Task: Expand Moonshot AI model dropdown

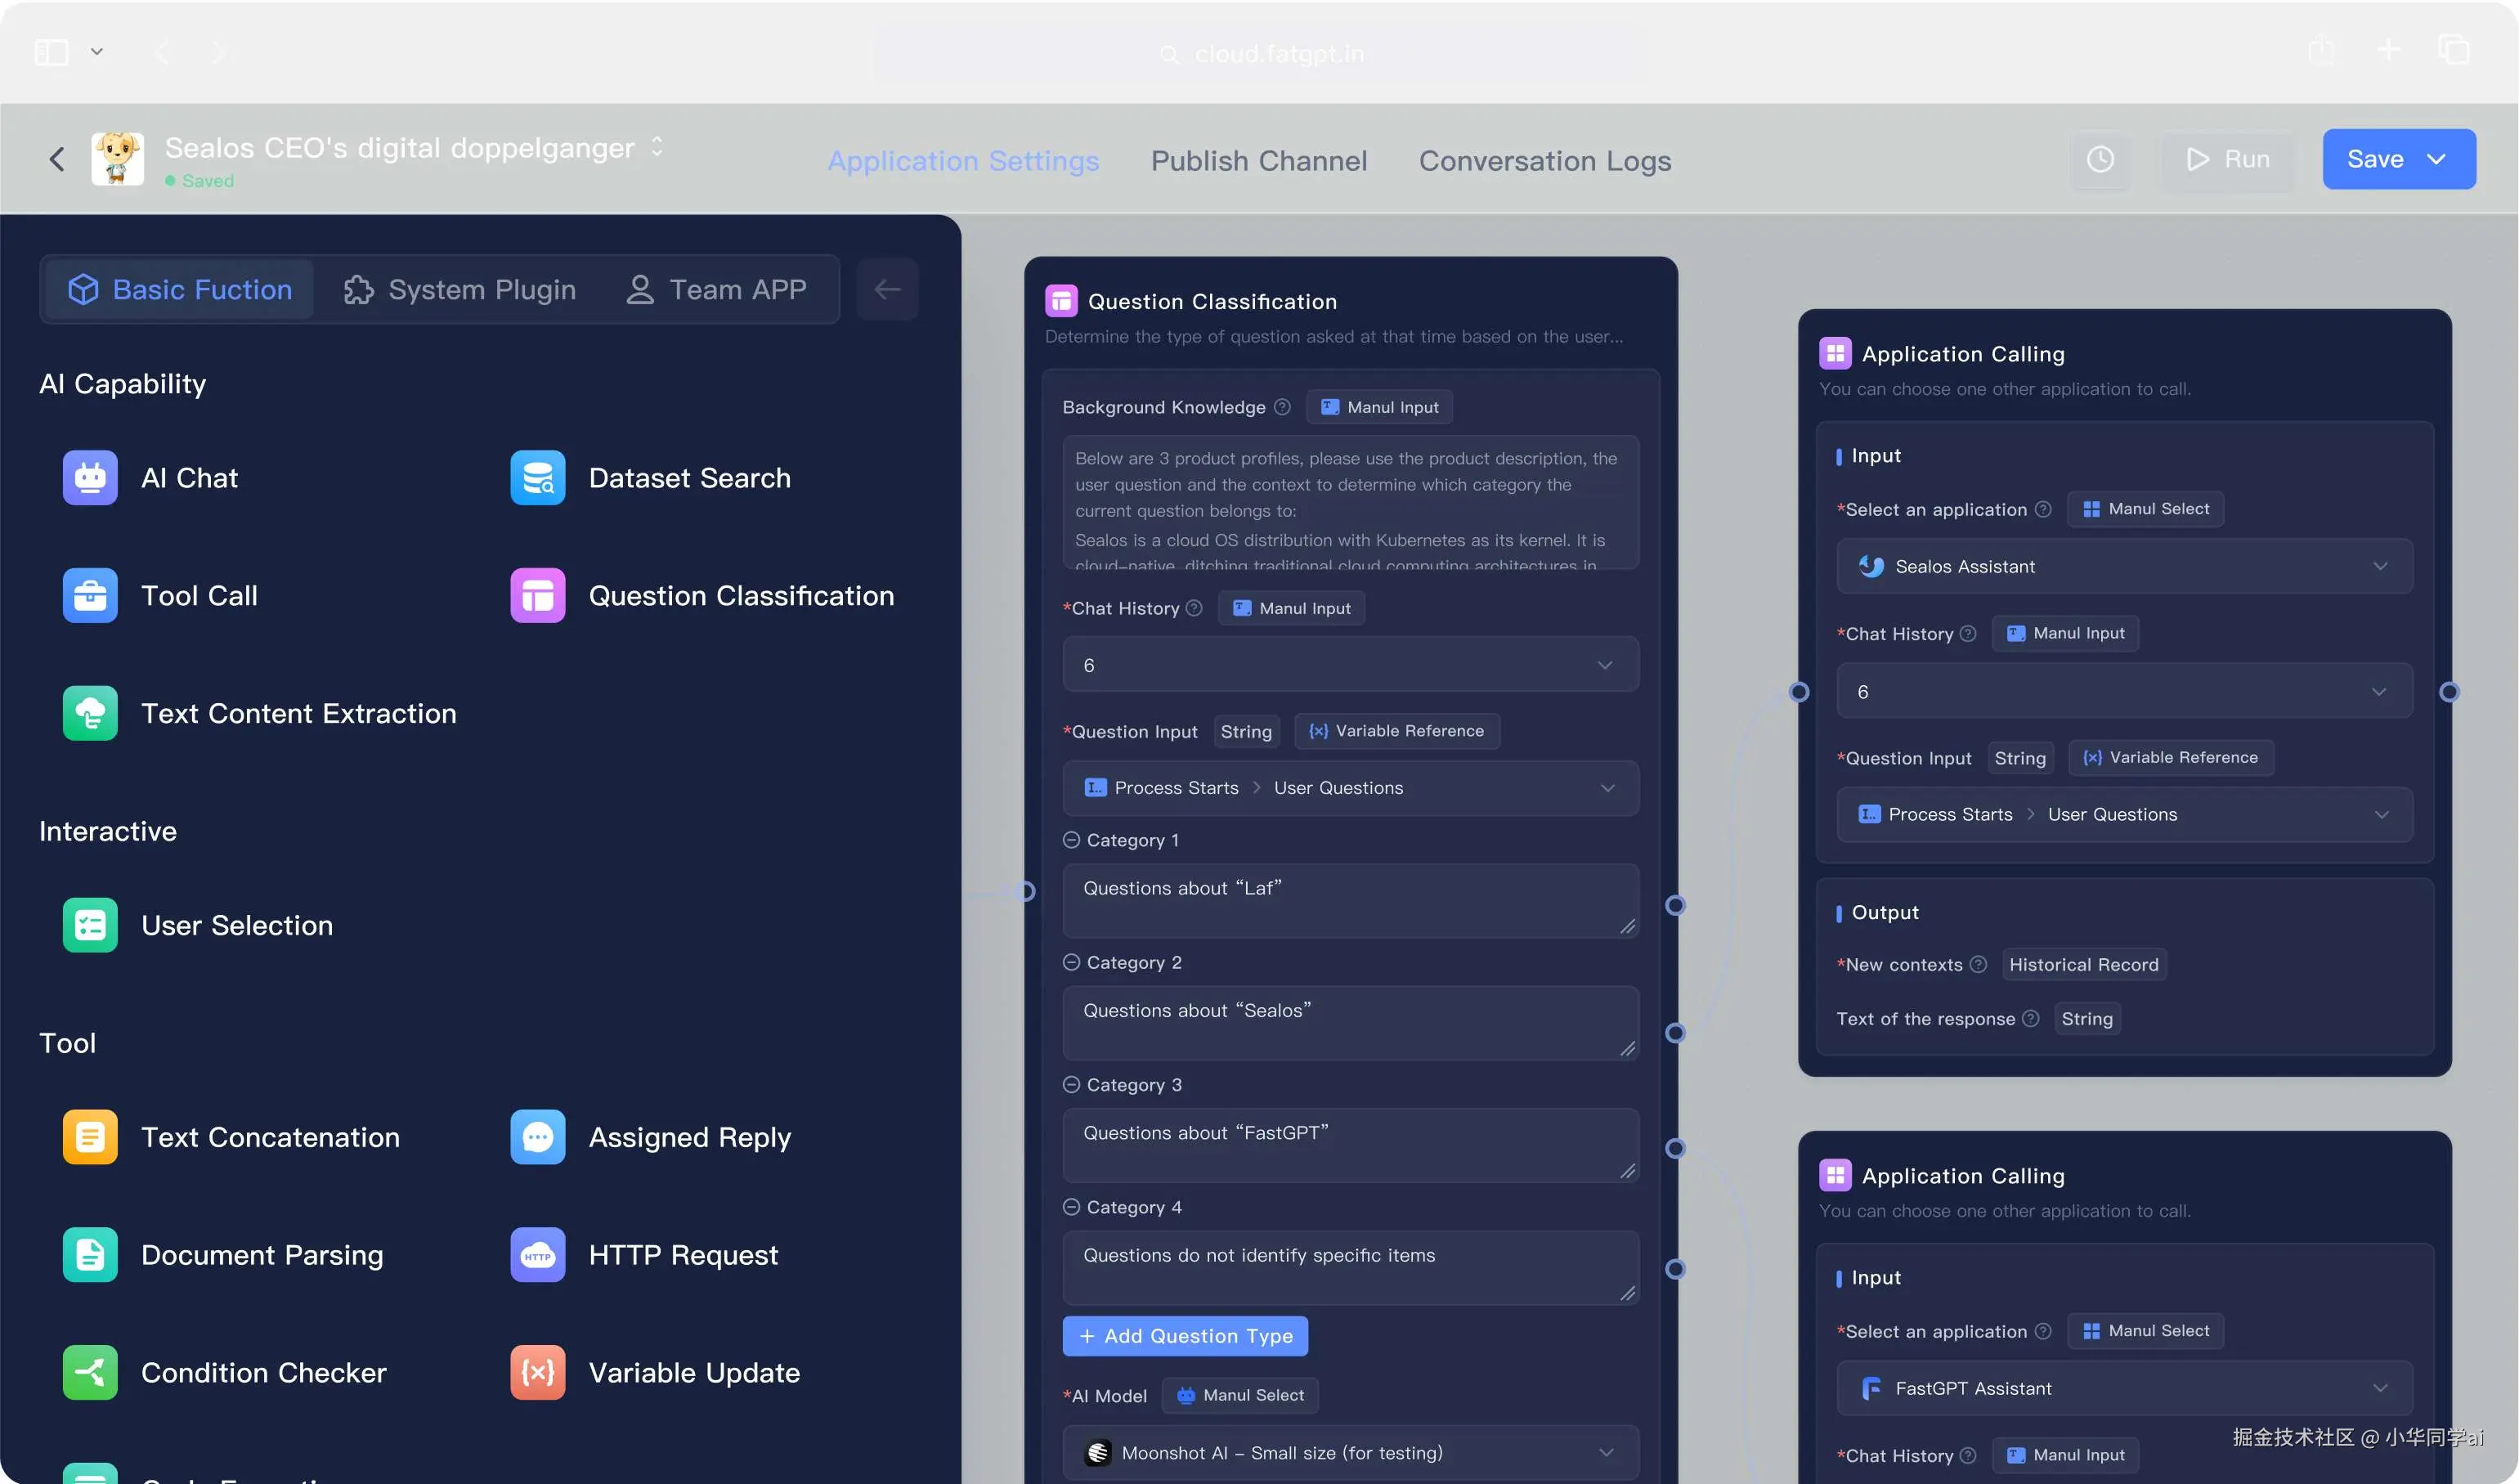Action: 1350,1452
